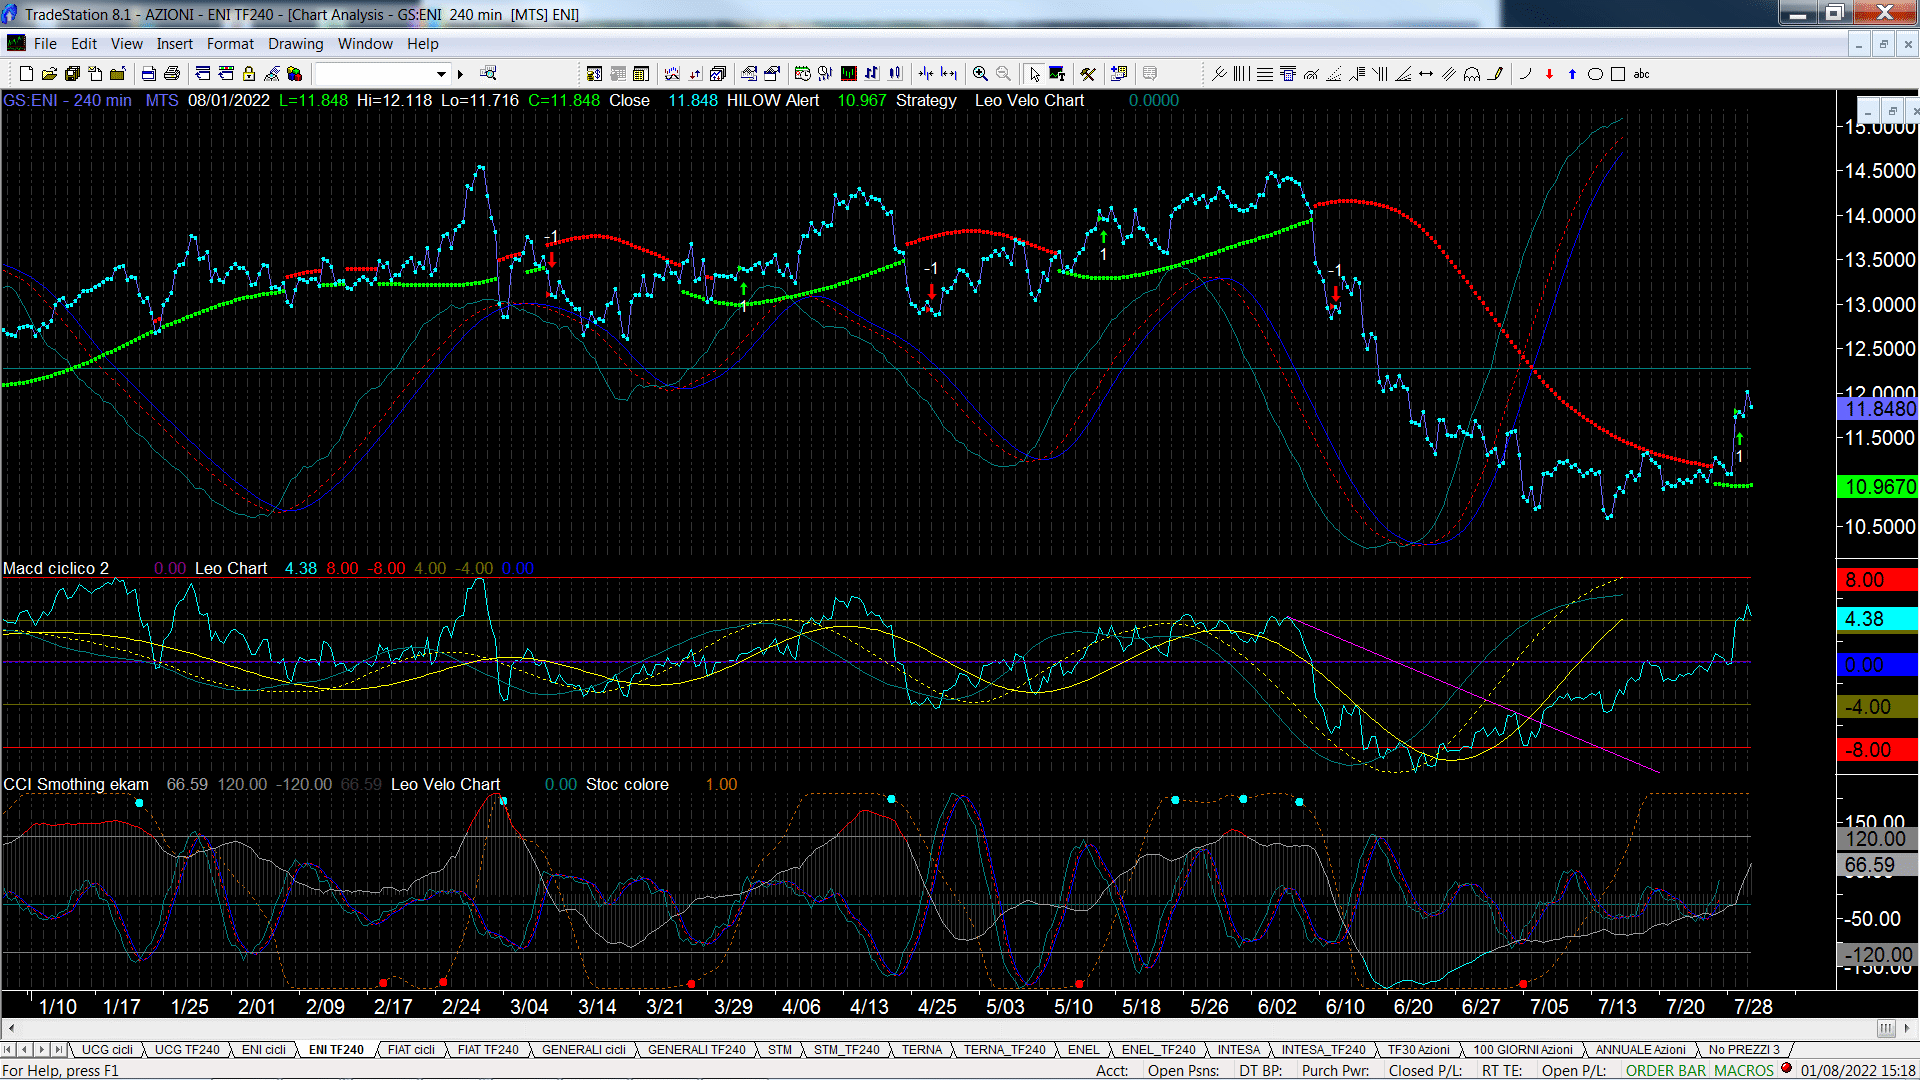
Task: Click the horizontal scrollbar thumb
Action: pyautogui.click(x=1885, y=1029)
